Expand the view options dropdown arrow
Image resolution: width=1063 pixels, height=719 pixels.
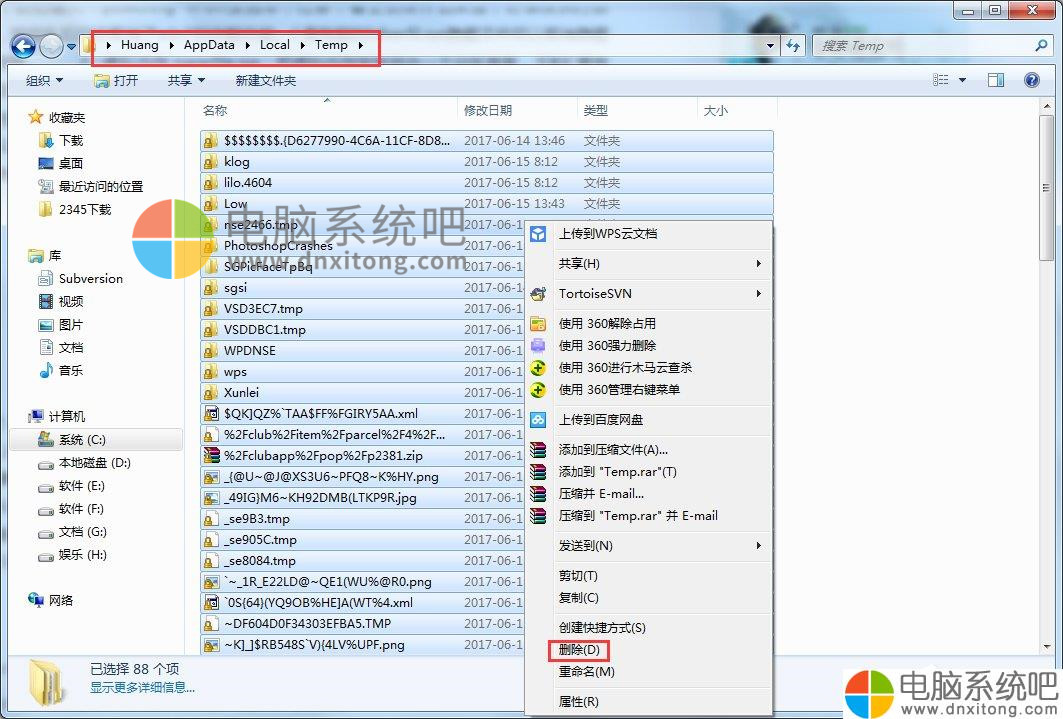click(x=963, y=80)
